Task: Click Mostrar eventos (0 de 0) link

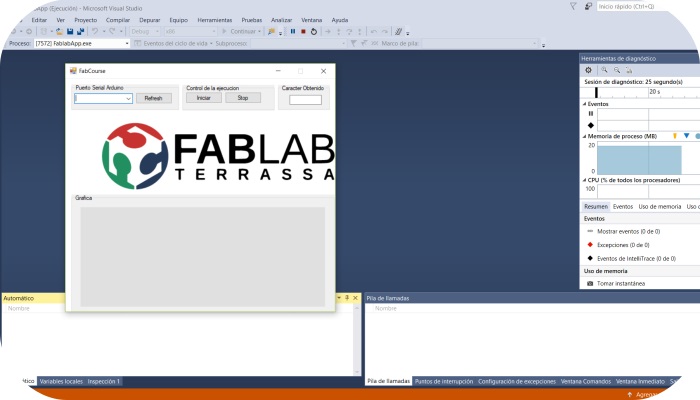Action: coord(629,231)
